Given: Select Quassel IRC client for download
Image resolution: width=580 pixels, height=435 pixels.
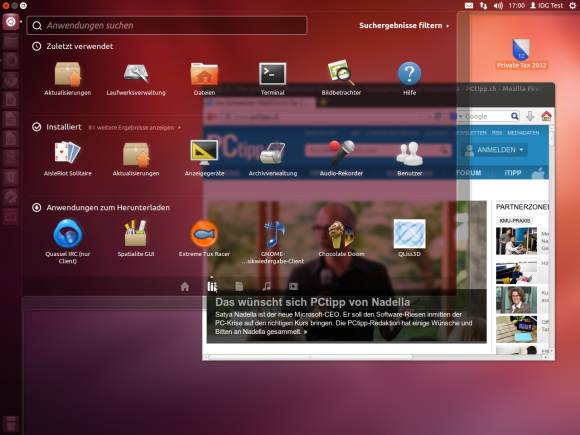Looking at the screenshot, I should pyautogui.click(x=67, y=241).
